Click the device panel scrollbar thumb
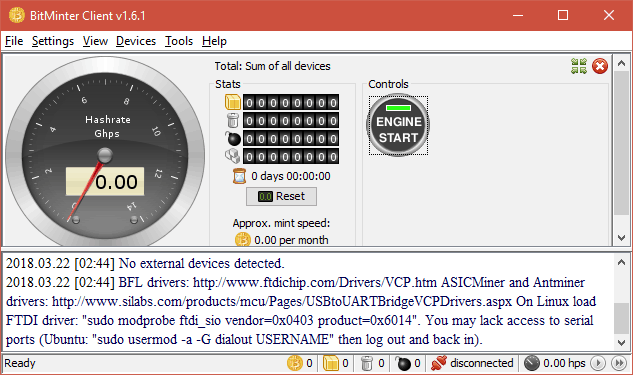633x375 pixels. coord(622,143)
